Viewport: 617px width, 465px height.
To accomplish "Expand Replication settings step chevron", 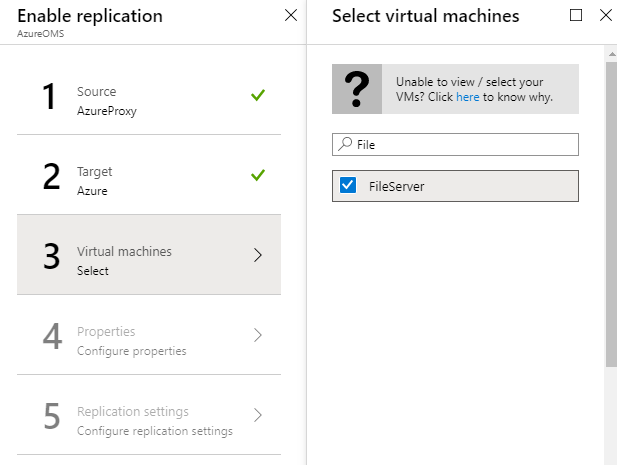I will coord(258,415).
